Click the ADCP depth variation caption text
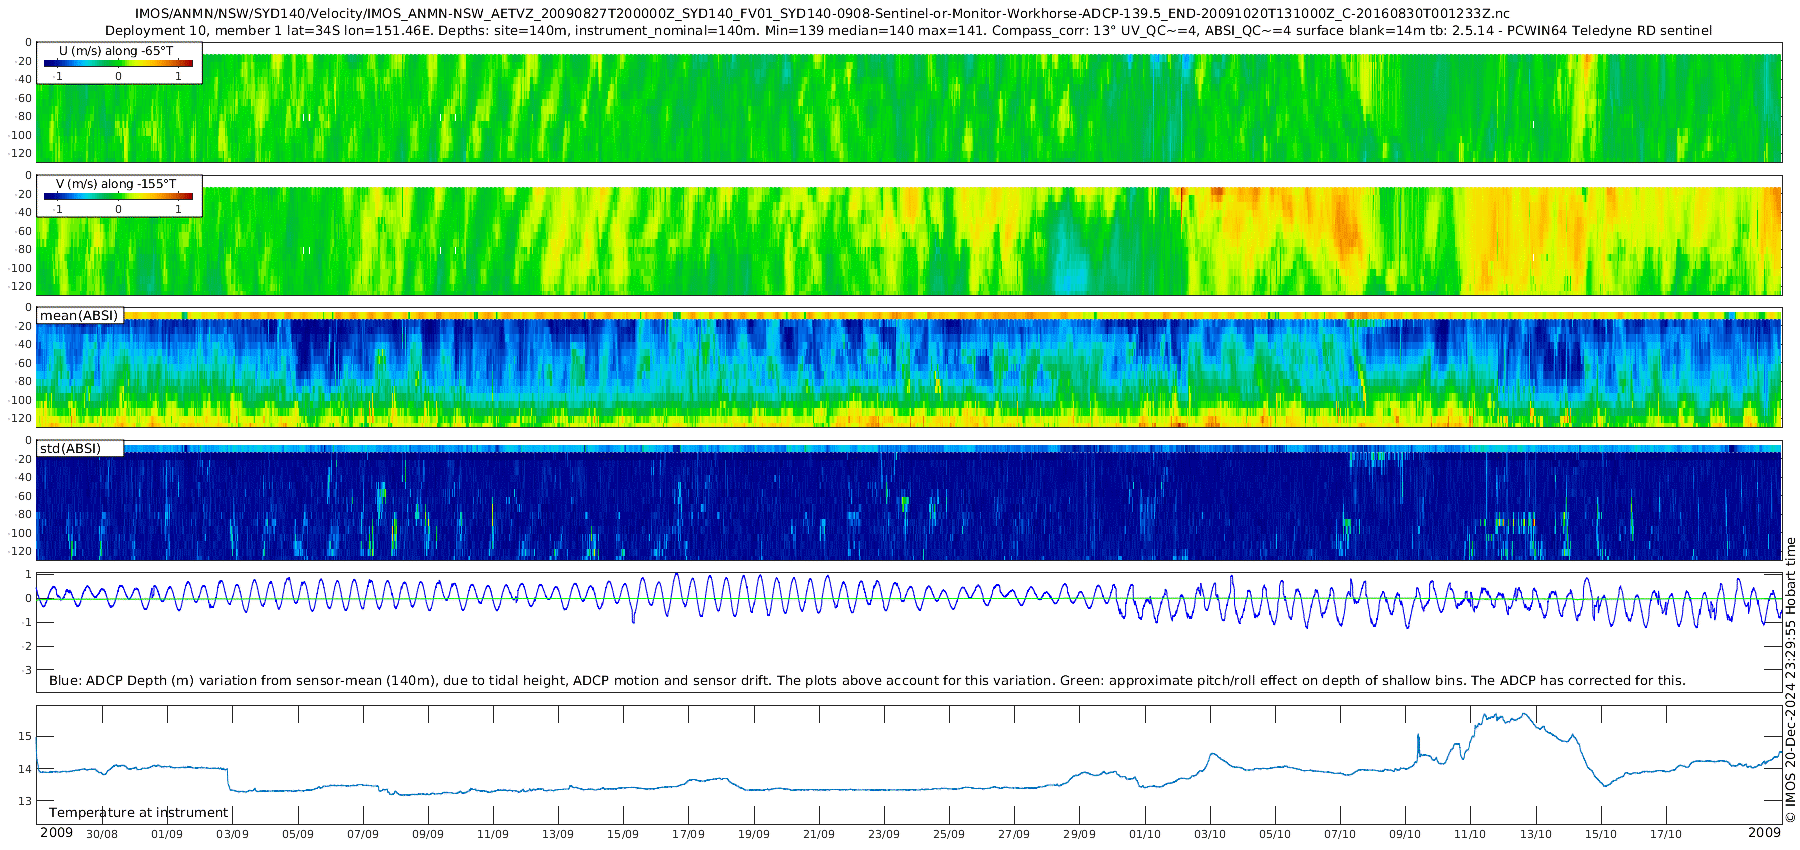Viewport: 1800px width, 850px height. coord(867,680)
